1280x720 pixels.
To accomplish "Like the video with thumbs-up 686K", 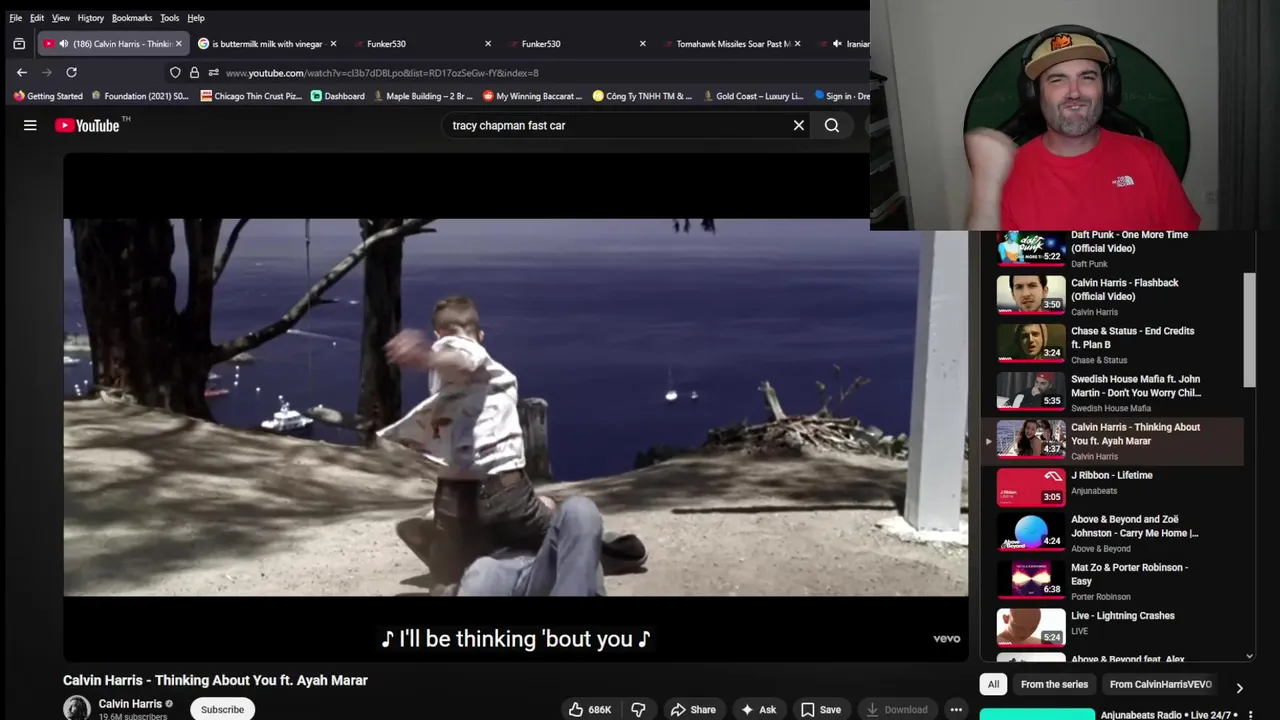I will [x=590, y=709].
